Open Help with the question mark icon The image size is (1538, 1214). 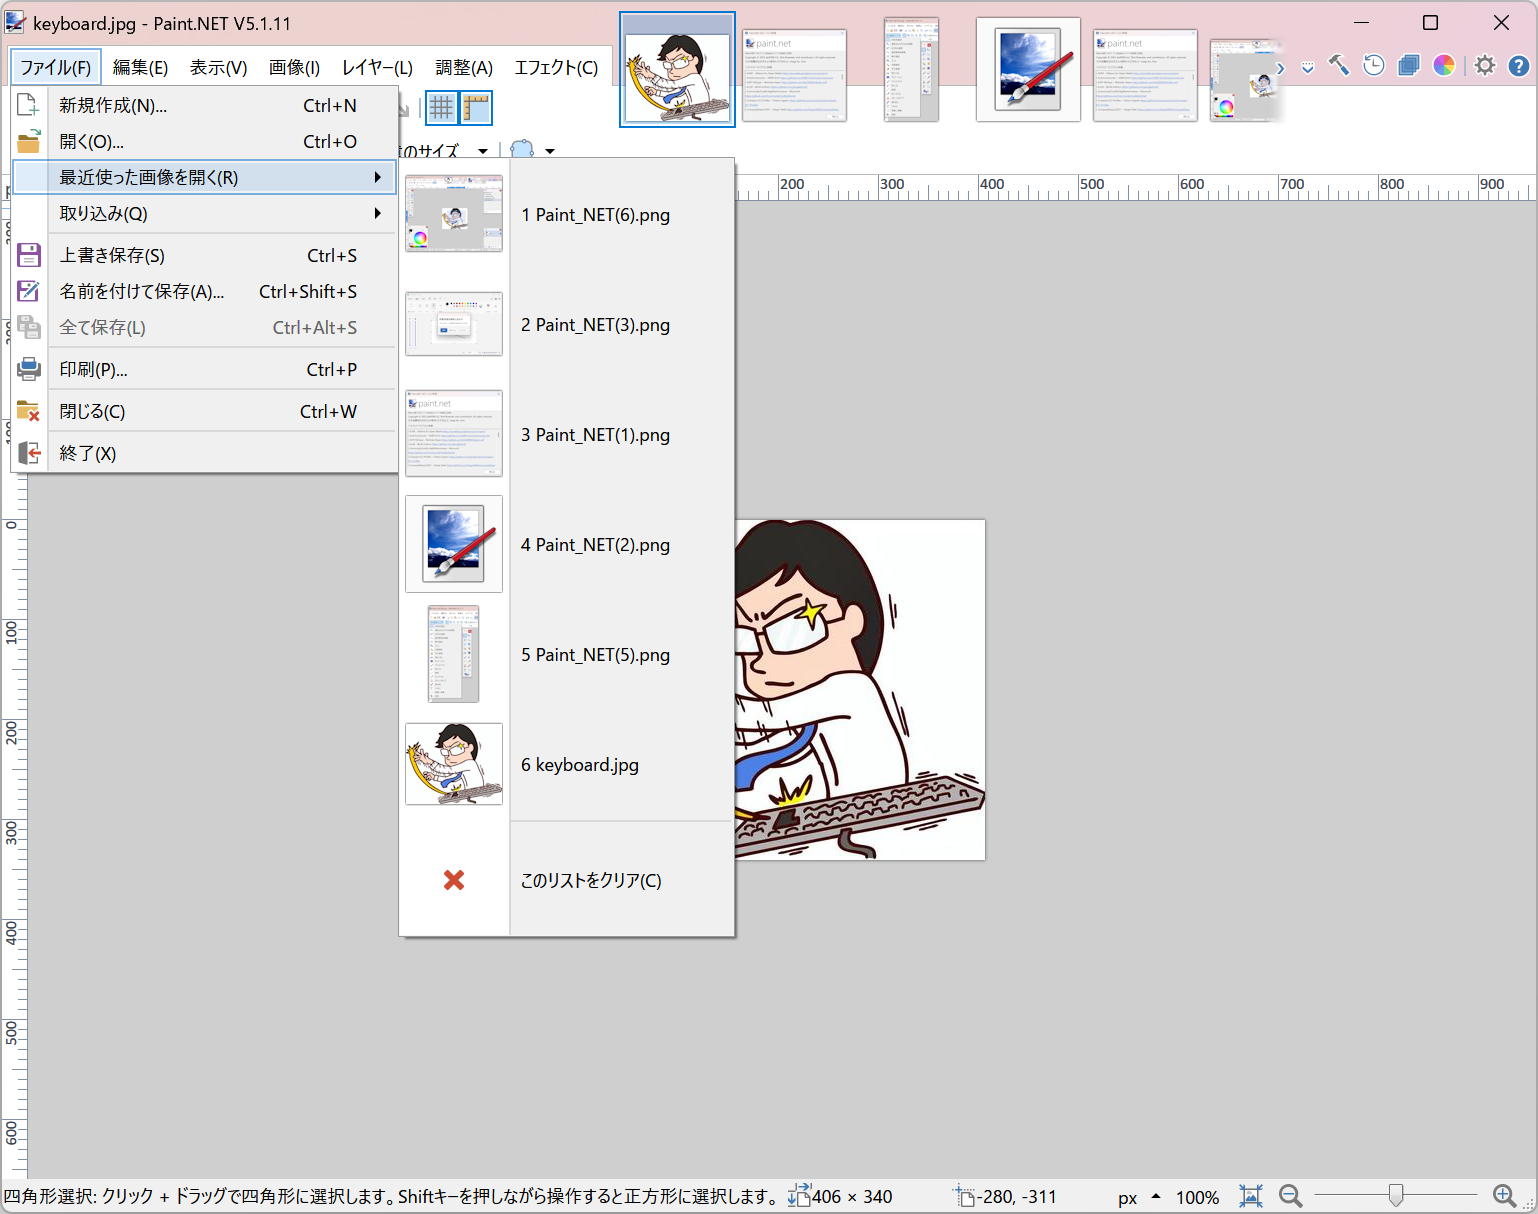[1519, 66]
